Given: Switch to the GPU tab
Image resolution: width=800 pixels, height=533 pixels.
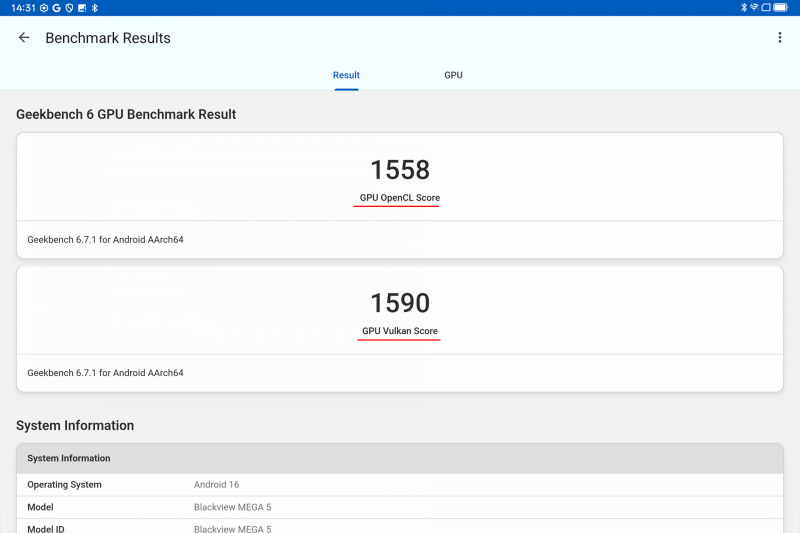Looking at the screenshot, I should (x=453, y=75).
